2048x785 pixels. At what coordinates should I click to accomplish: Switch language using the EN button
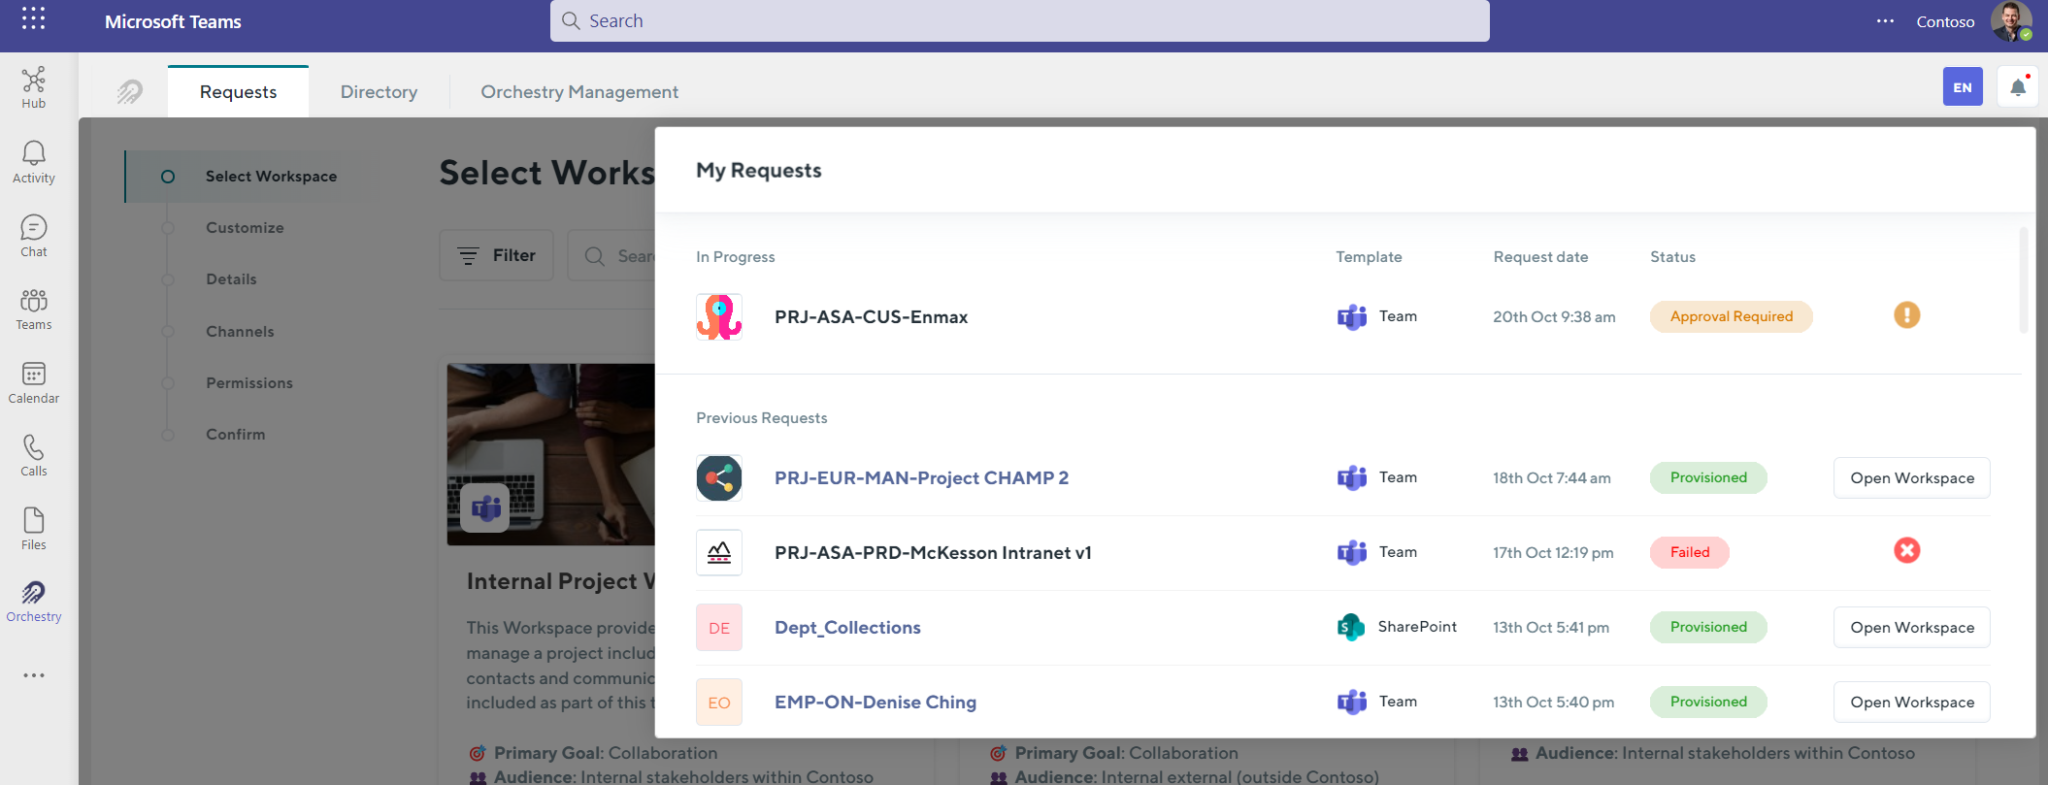(x=1962, y=87)
